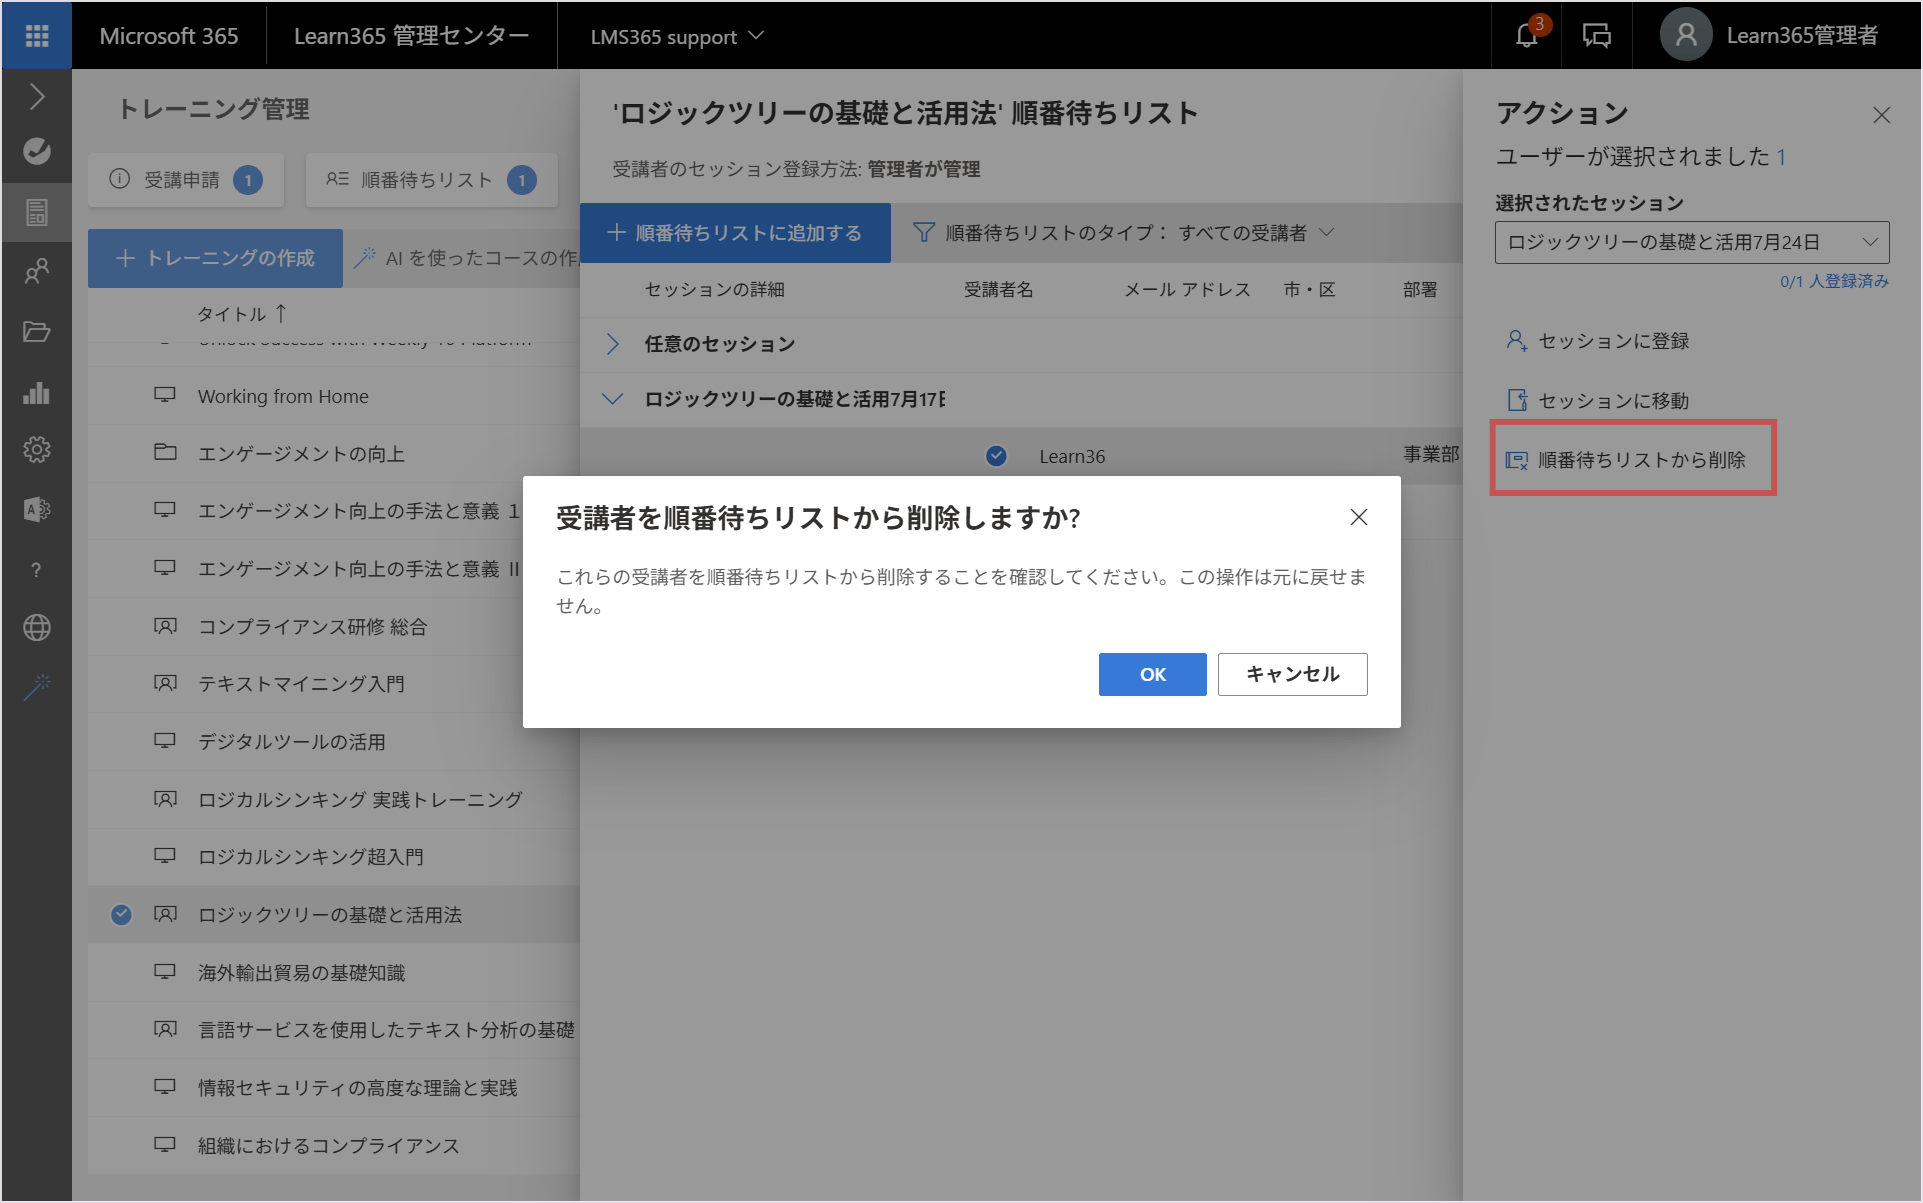Uncheck ロジックツリーの基礎と活用法 training row
Viewport: 1923px width, 1203px height.
pos(121,914)
